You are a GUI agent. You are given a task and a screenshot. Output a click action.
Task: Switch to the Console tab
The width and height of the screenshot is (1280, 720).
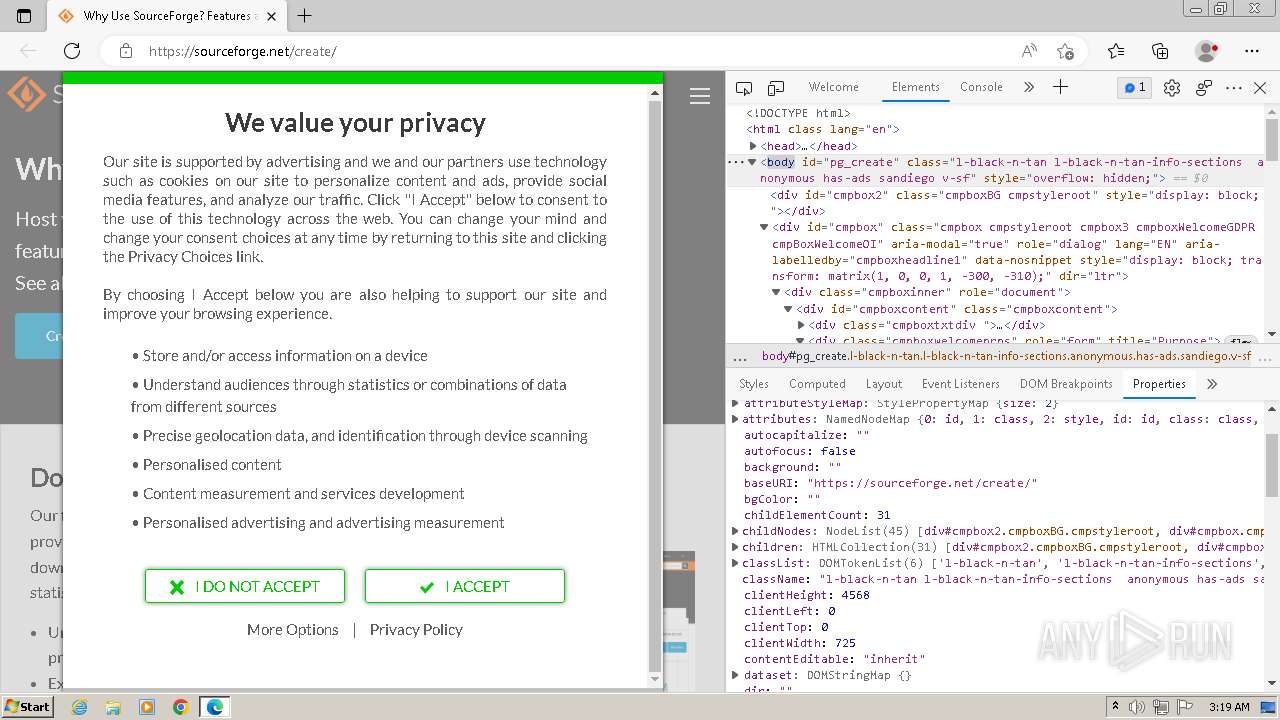tap(981, 87)
